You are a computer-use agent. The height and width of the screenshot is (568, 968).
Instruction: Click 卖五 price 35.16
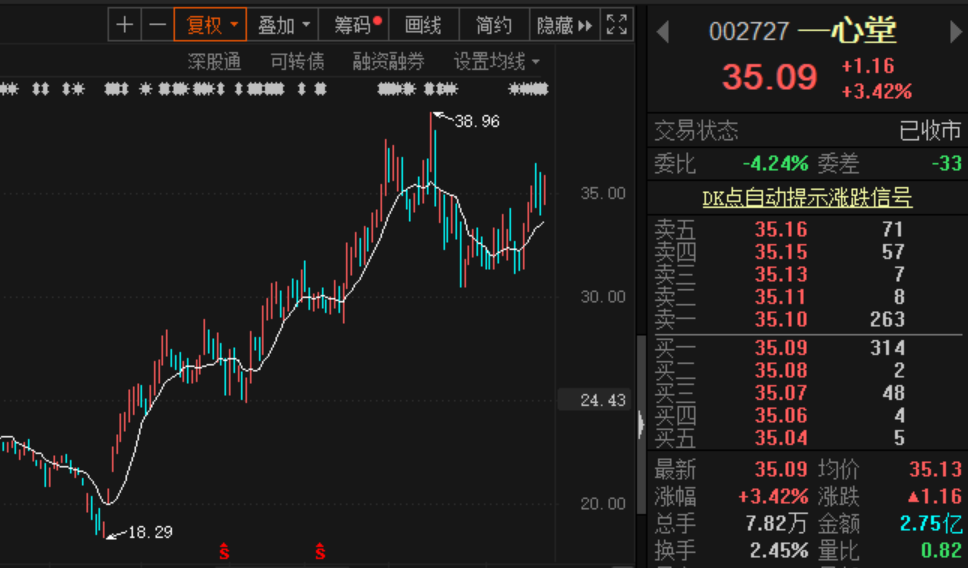coord(781,229)
